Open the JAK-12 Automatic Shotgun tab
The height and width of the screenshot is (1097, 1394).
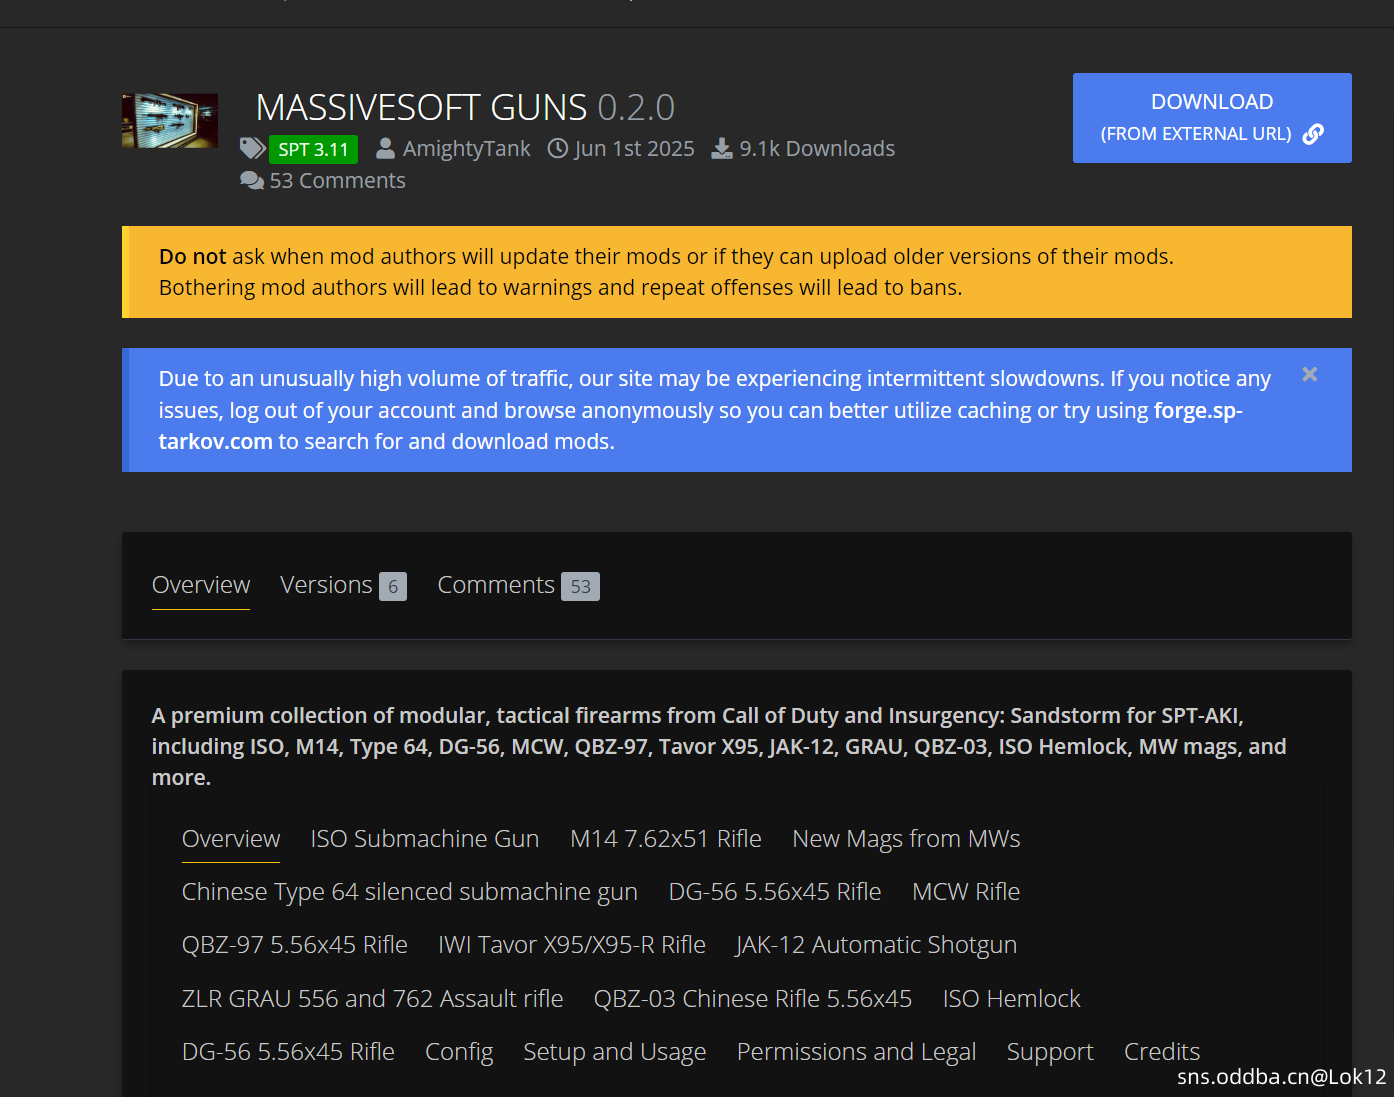tap(877, 945)
